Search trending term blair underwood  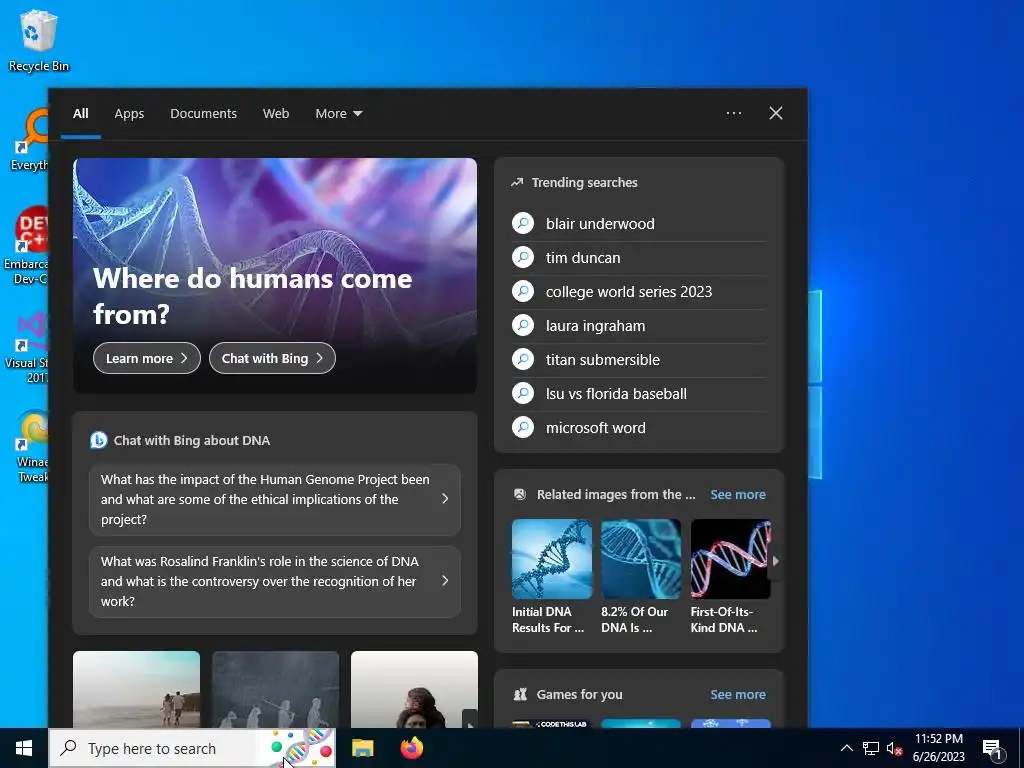tap(600, 223)
